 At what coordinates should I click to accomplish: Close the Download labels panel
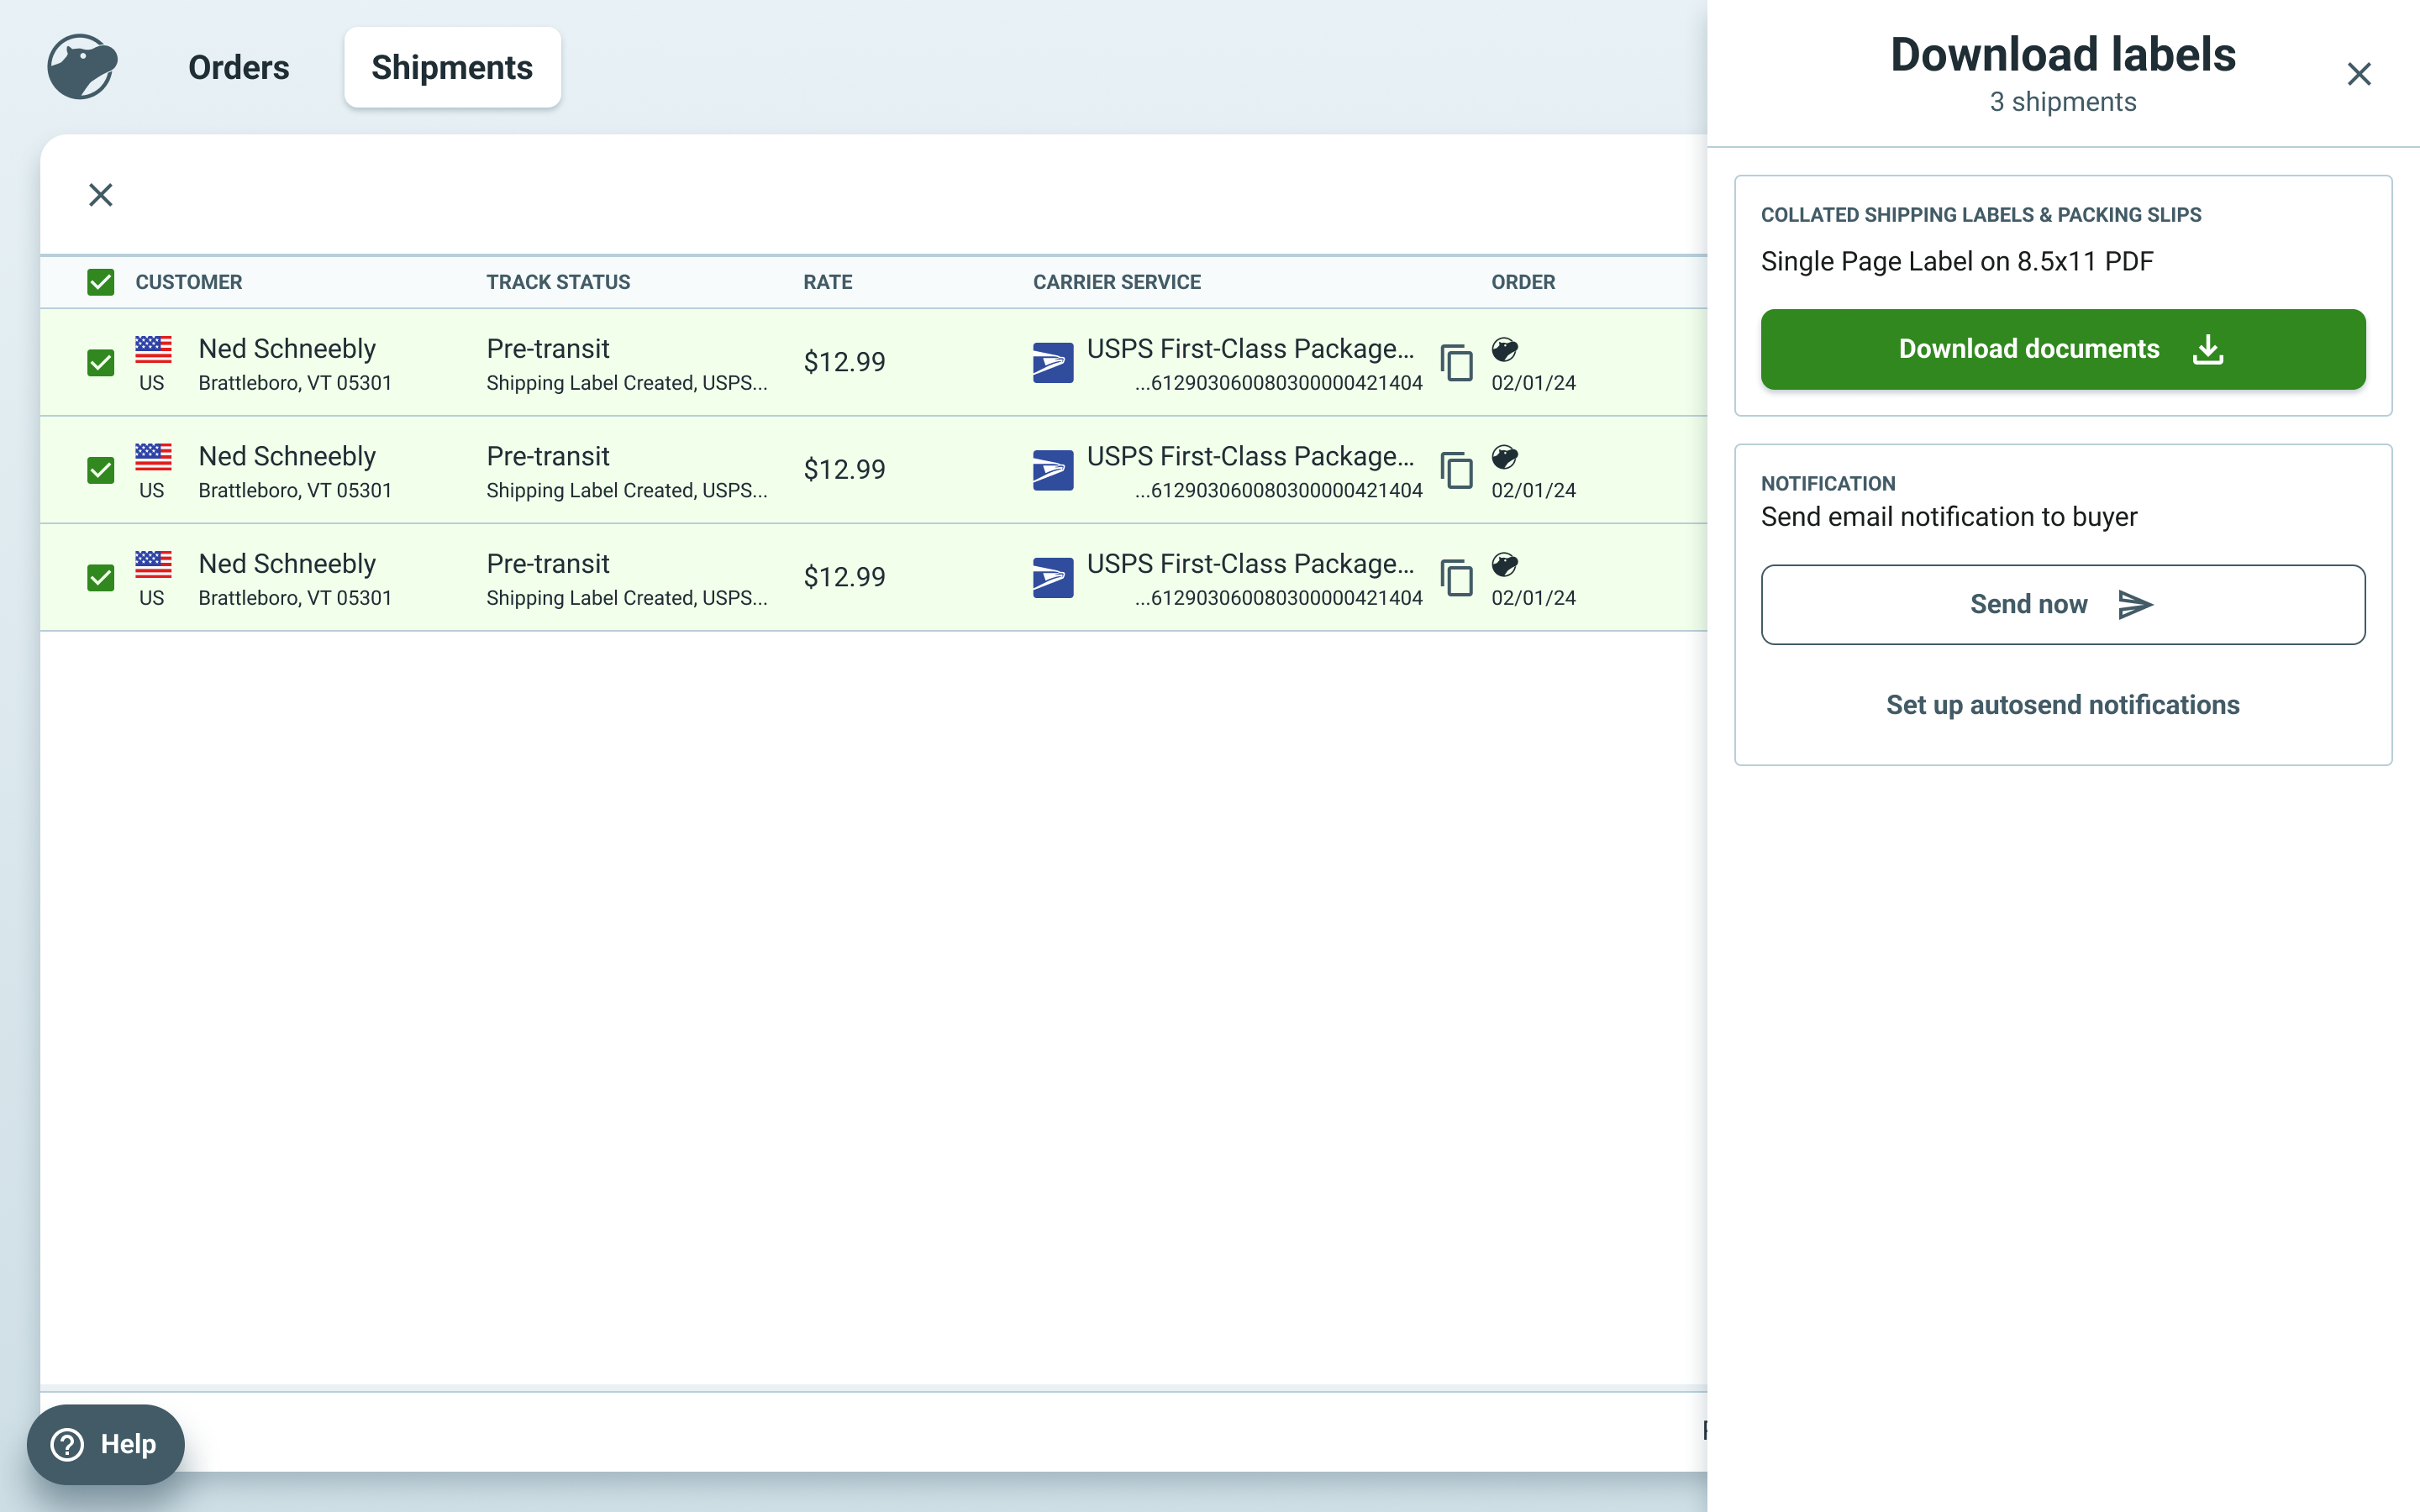coord(2359,74)
